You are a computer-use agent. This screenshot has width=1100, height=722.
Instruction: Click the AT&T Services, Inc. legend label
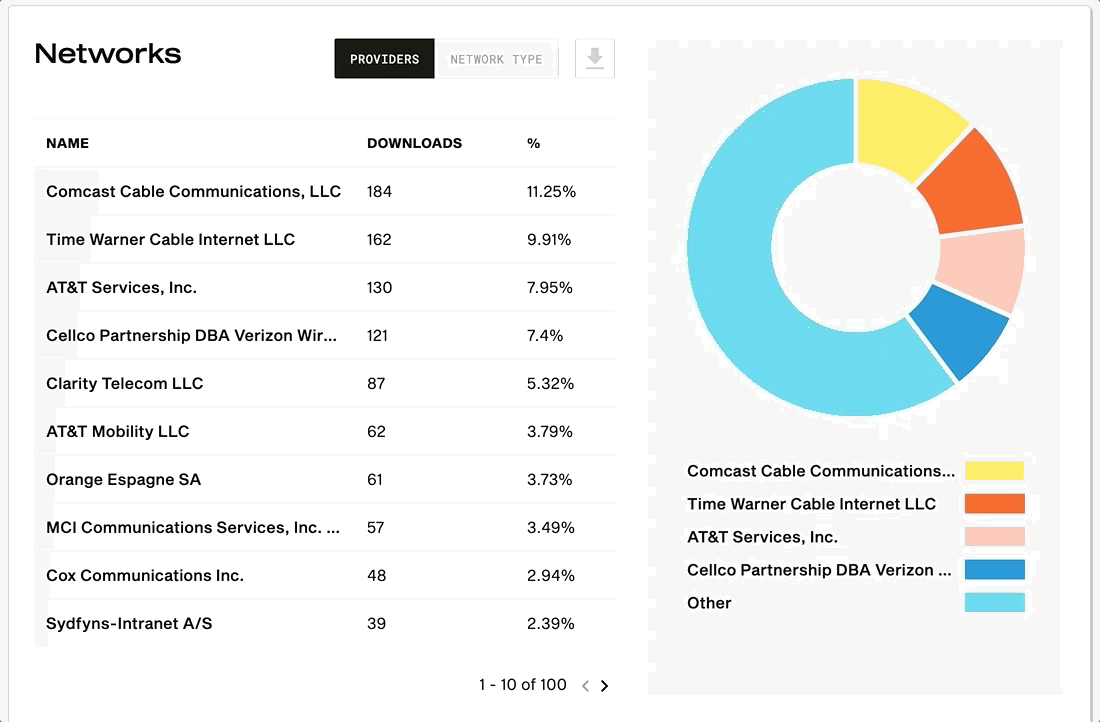pyautogui.click(x=763, y=537)
